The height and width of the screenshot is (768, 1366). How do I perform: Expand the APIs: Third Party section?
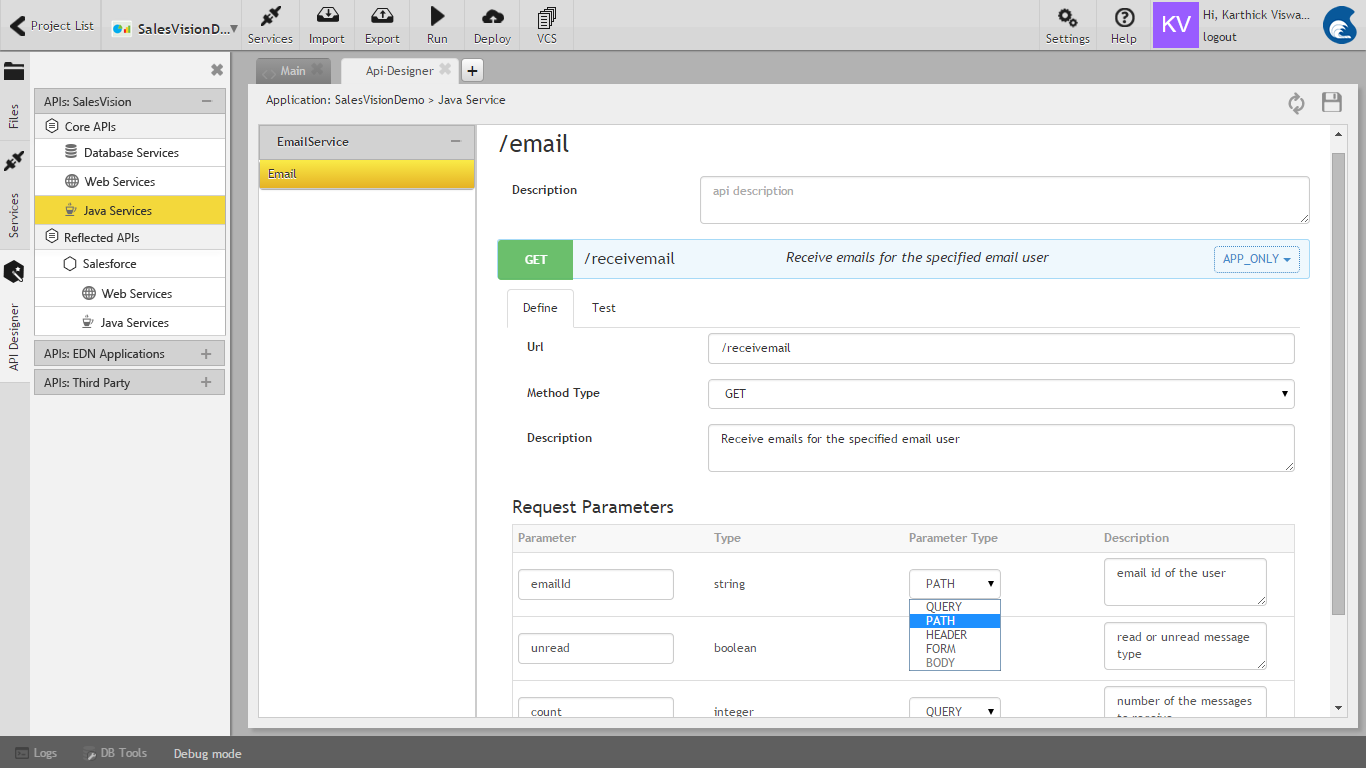[x=206, y=382]
